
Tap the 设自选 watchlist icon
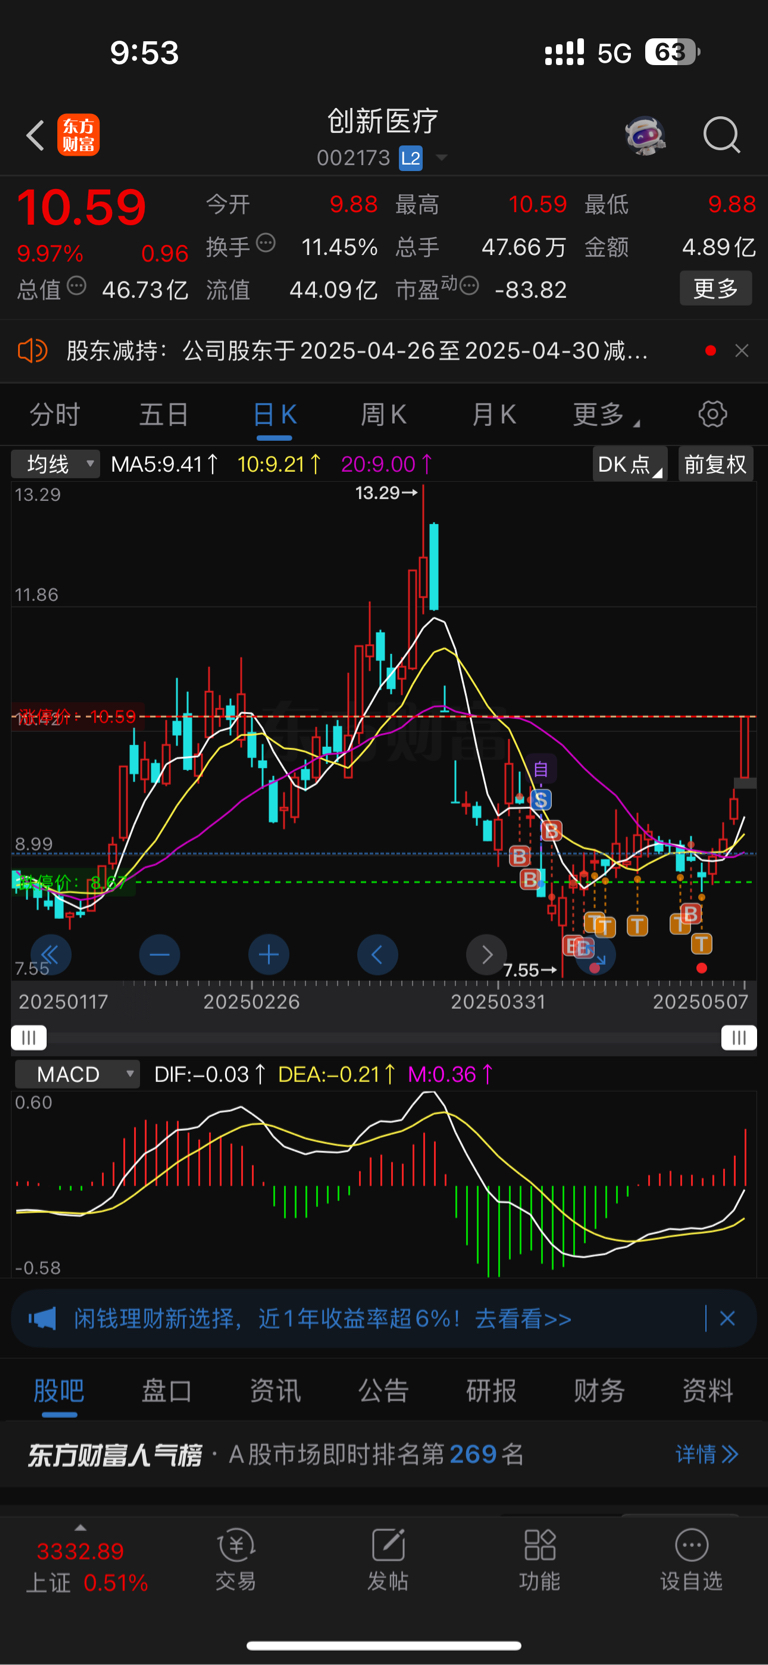point(691,1560)
